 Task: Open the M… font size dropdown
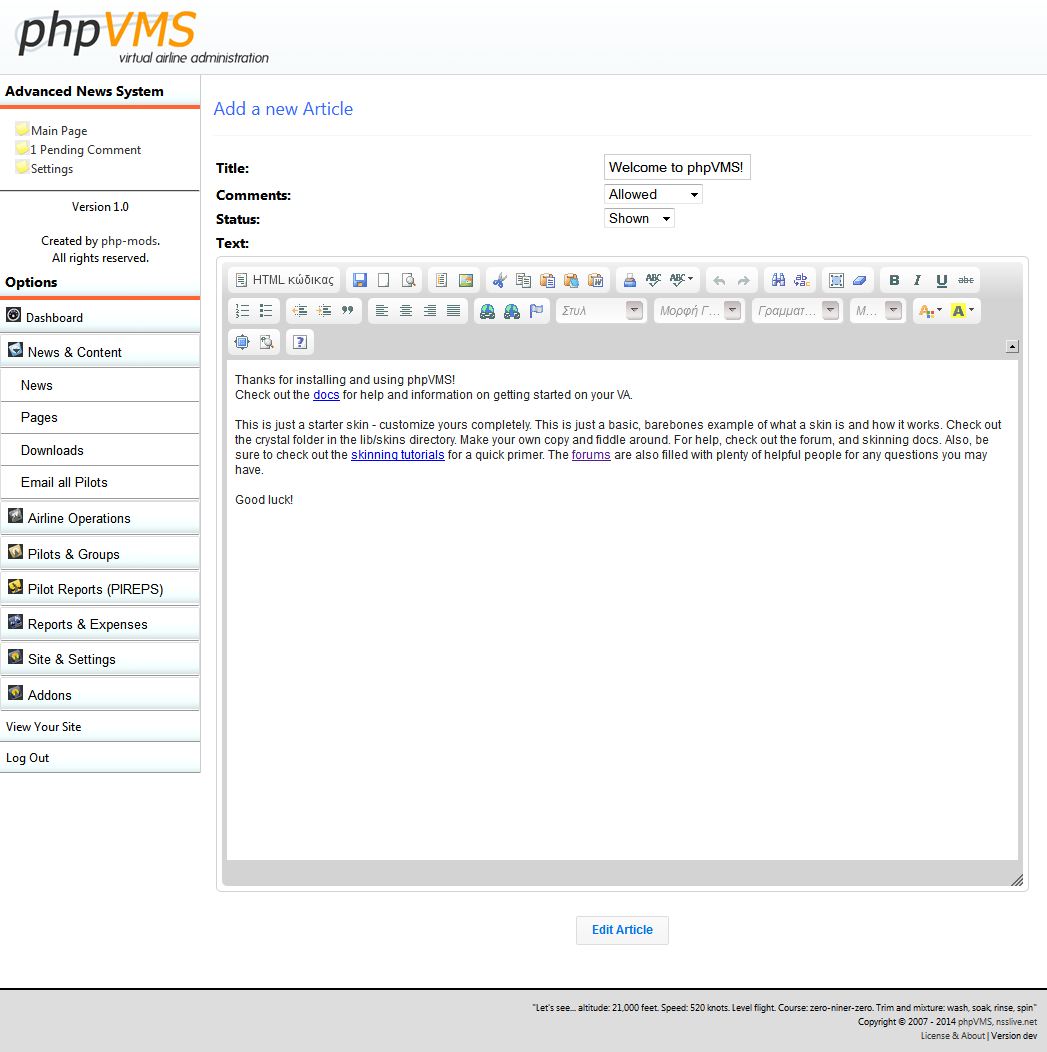pos(877,311)
